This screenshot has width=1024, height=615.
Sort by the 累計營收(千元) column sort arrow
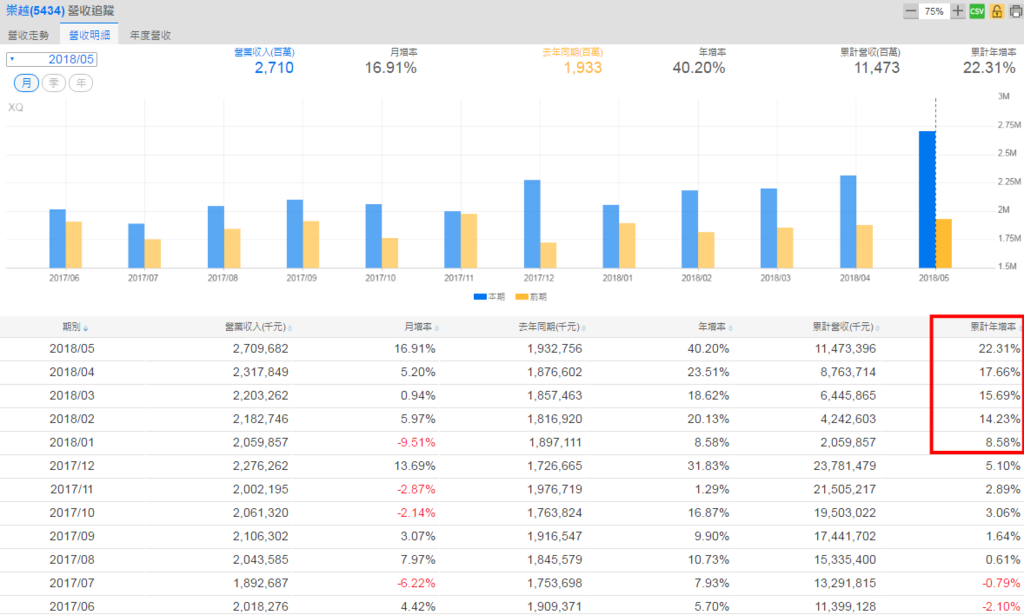click(877, 328)
